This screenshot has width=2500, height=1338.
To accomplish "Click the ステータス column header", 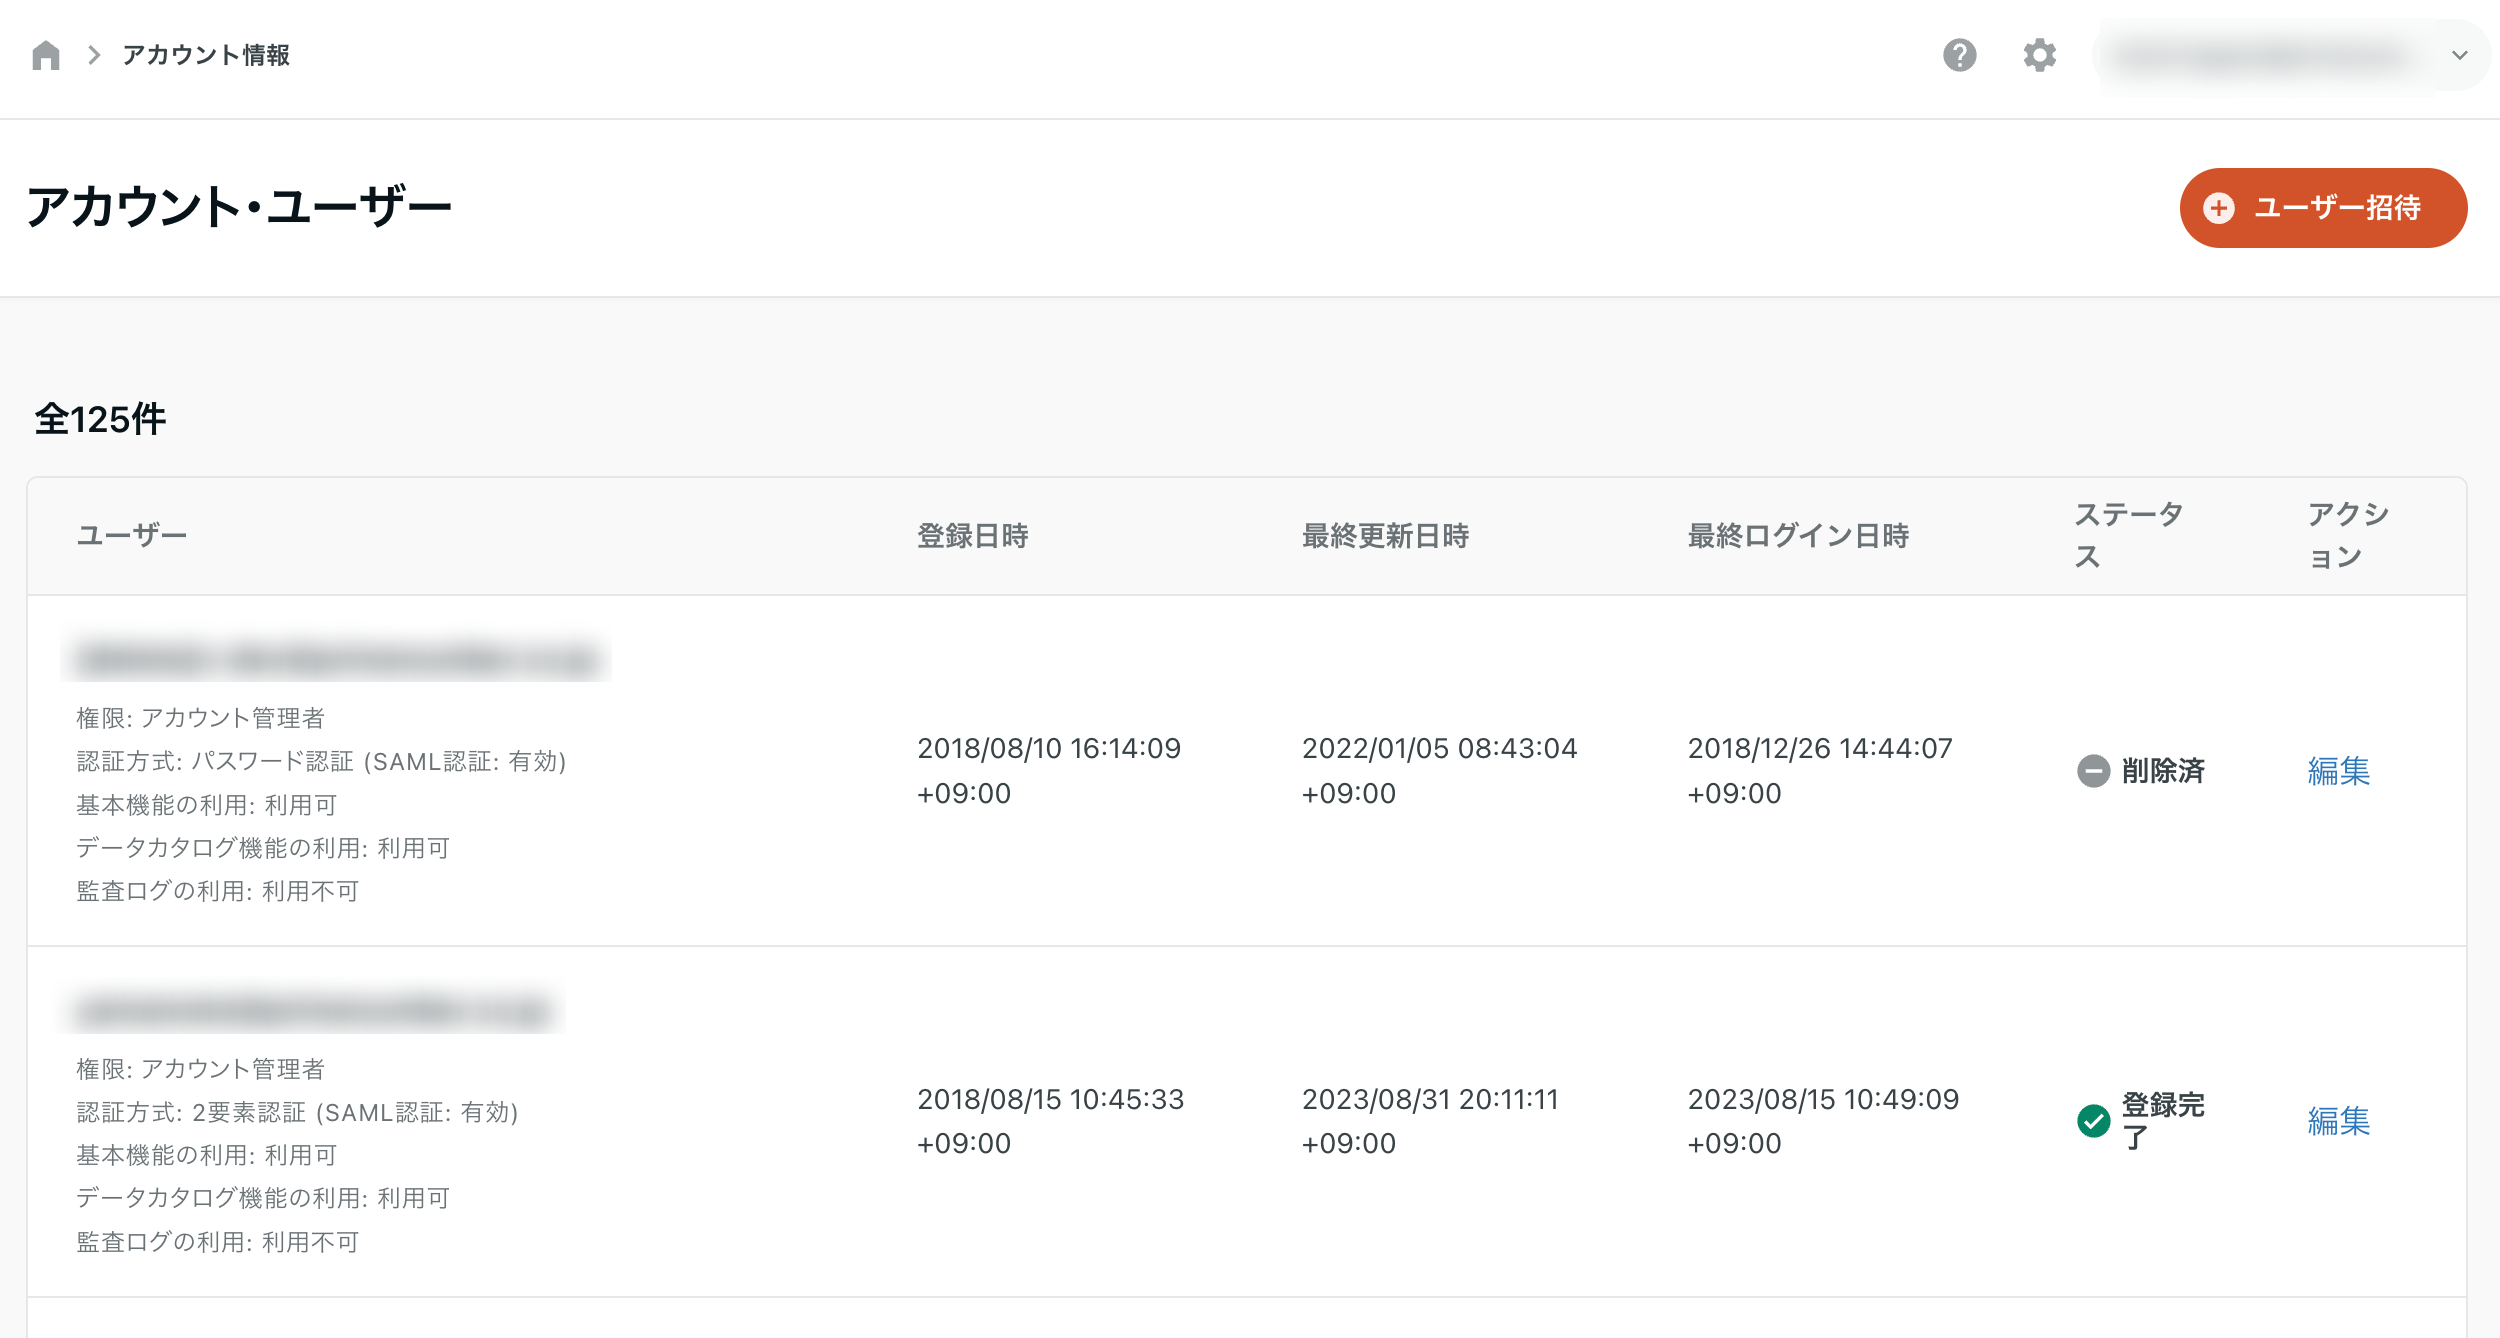I will pos(2128,535).
